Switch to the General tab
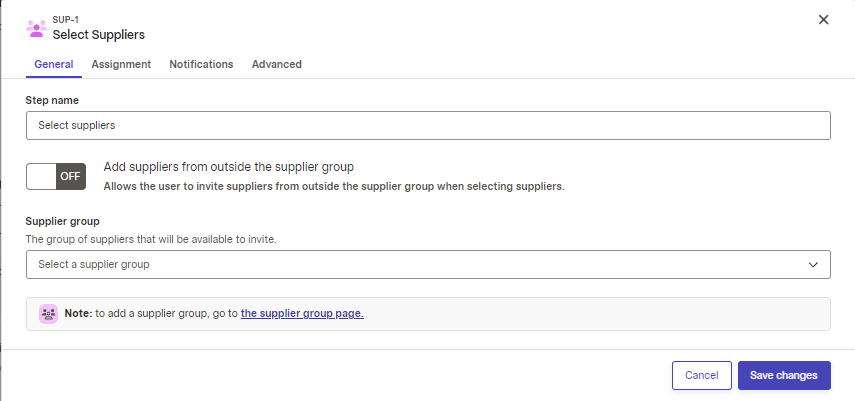855x401 pixels. [x=53, y=64]
